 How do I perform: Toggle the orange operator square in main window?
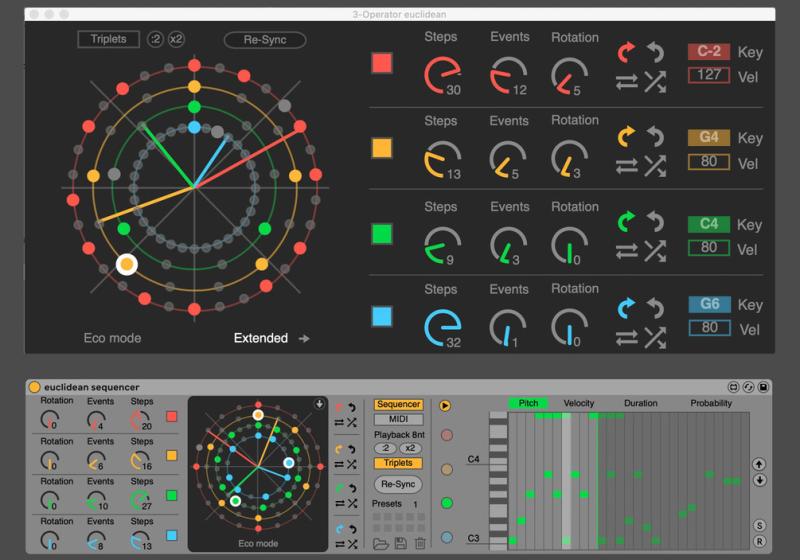tap(382, 148)
